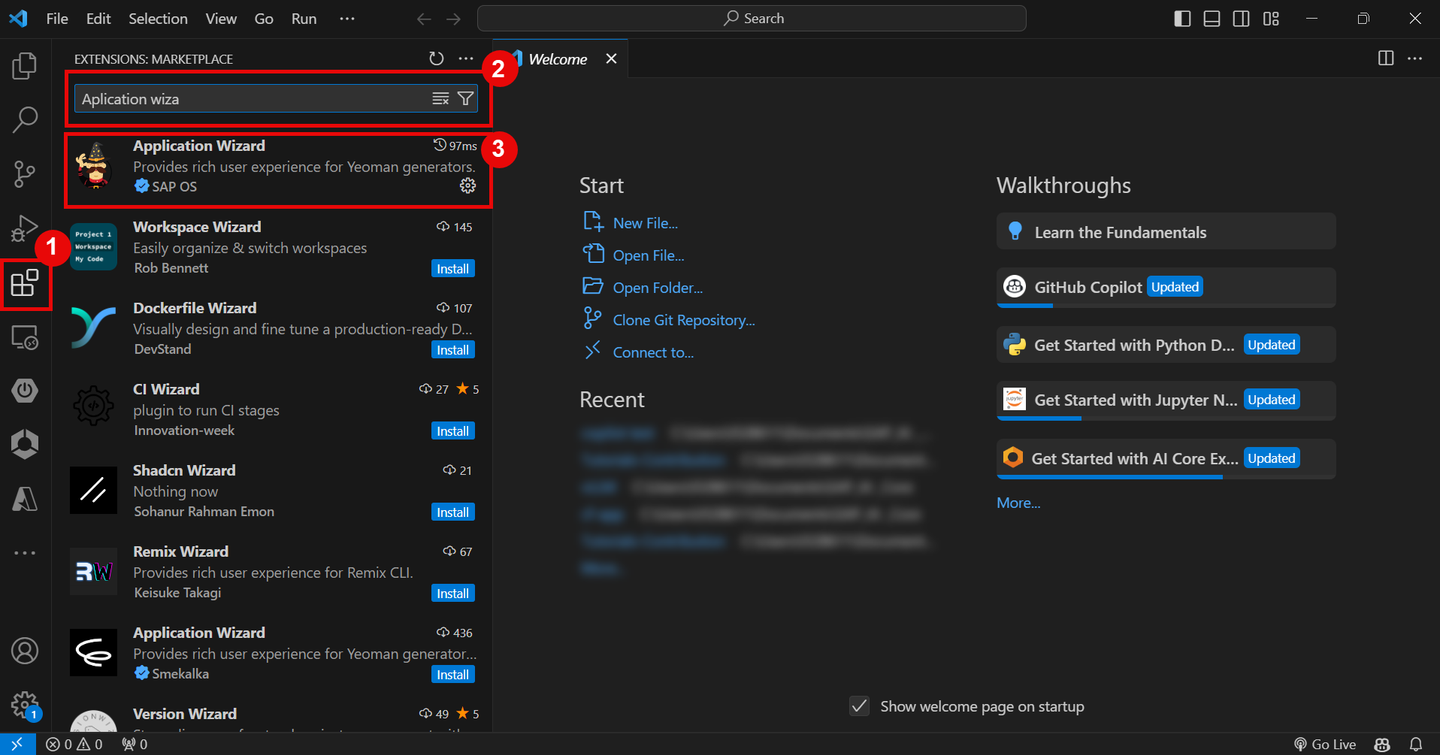This screenshot has height=755, width=1440.
Task: Open the extensions filter dropdown
Action: pos(466,98)
